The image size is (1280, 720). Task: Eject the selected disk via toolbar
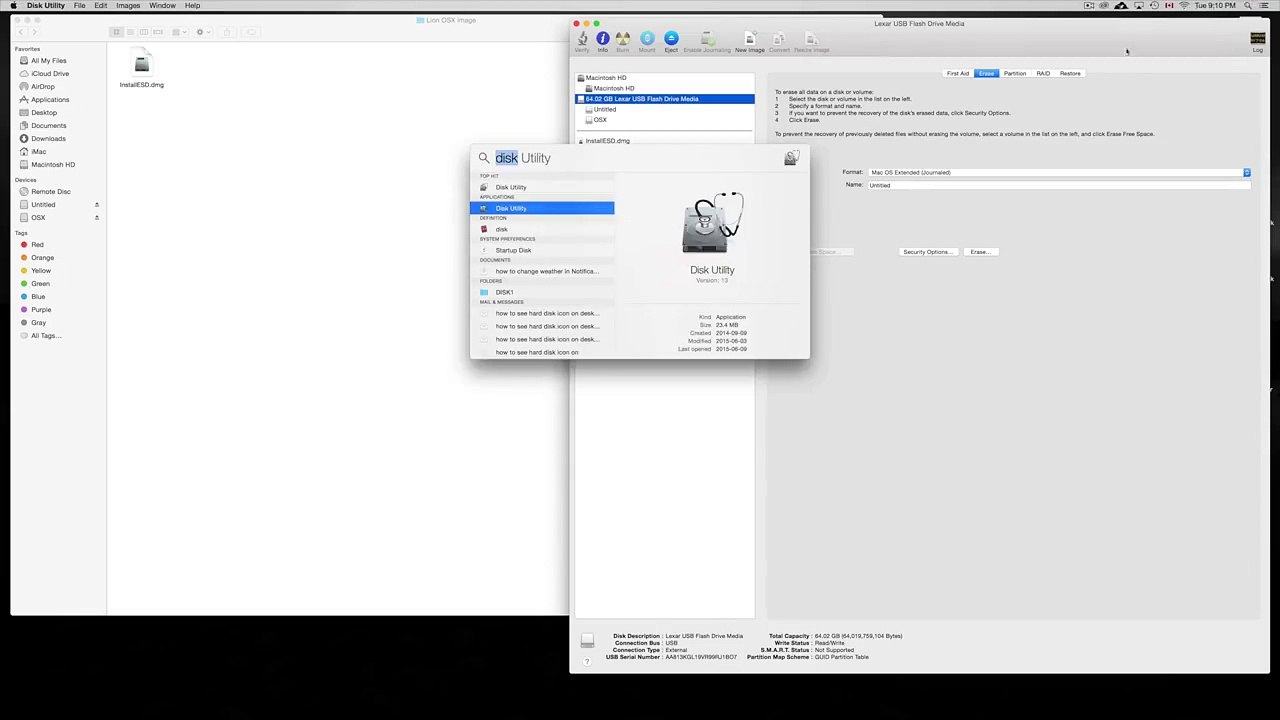click(x=671, y=40)
